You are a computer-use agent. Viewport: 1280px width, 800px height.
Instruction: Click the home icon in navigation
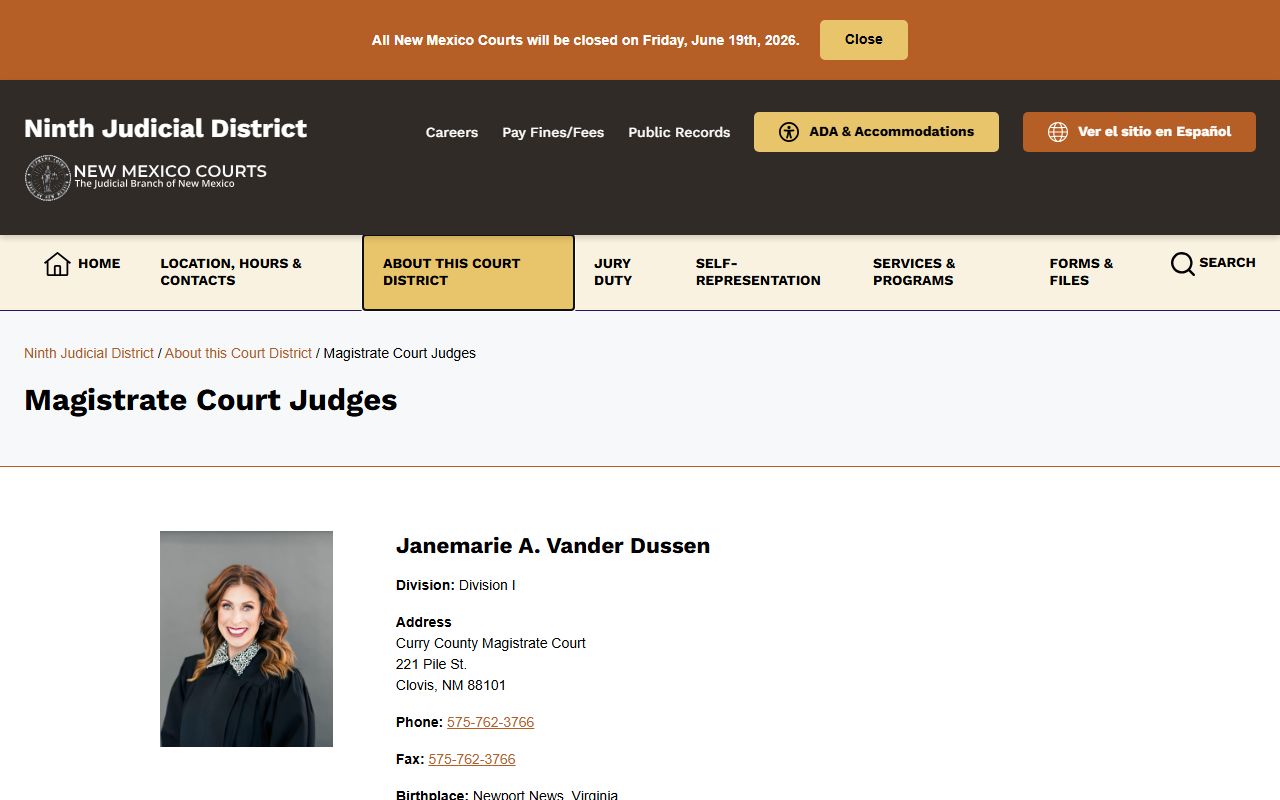click(x=57, y=264)
